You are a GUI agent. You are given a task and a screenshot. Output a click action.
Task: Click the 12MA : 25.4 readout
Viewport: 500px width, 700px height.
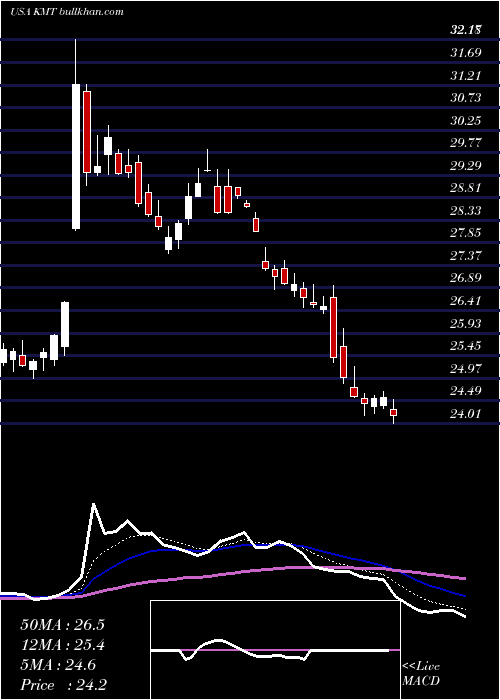coord(62,645)
